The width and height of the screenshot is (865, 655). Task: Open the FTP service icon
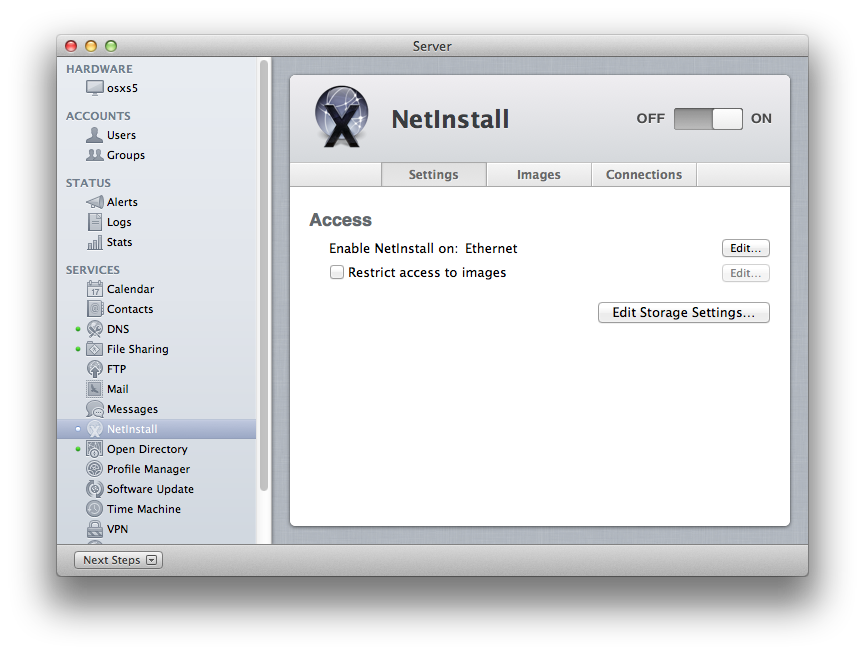[94, 369]
